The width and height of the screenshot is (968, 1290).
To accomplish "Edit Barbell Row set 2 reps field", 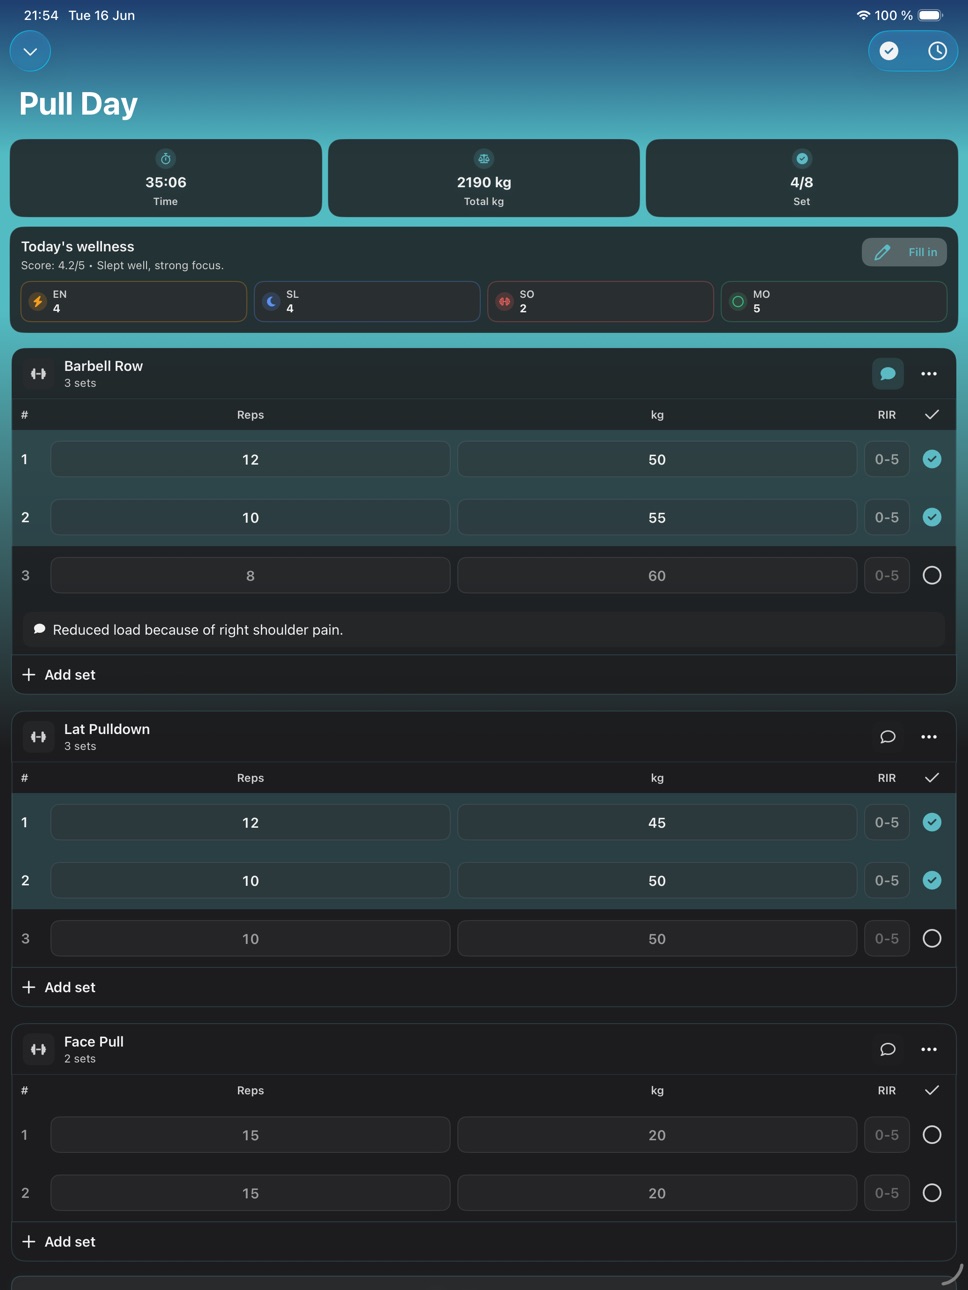I will click(x=250, y=517).
